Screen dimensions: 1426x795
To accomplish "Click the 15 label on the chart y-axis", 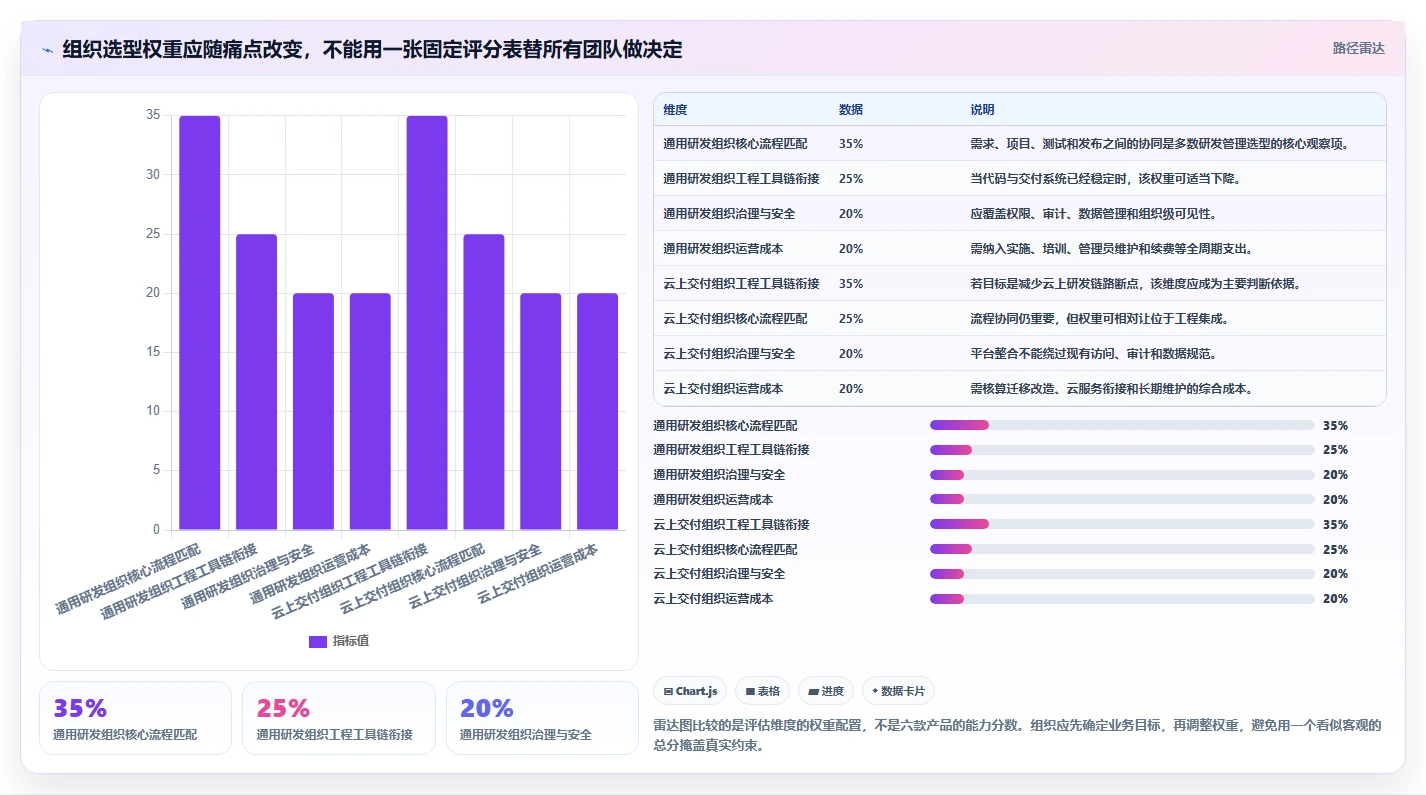I will [x=153, y=352].
